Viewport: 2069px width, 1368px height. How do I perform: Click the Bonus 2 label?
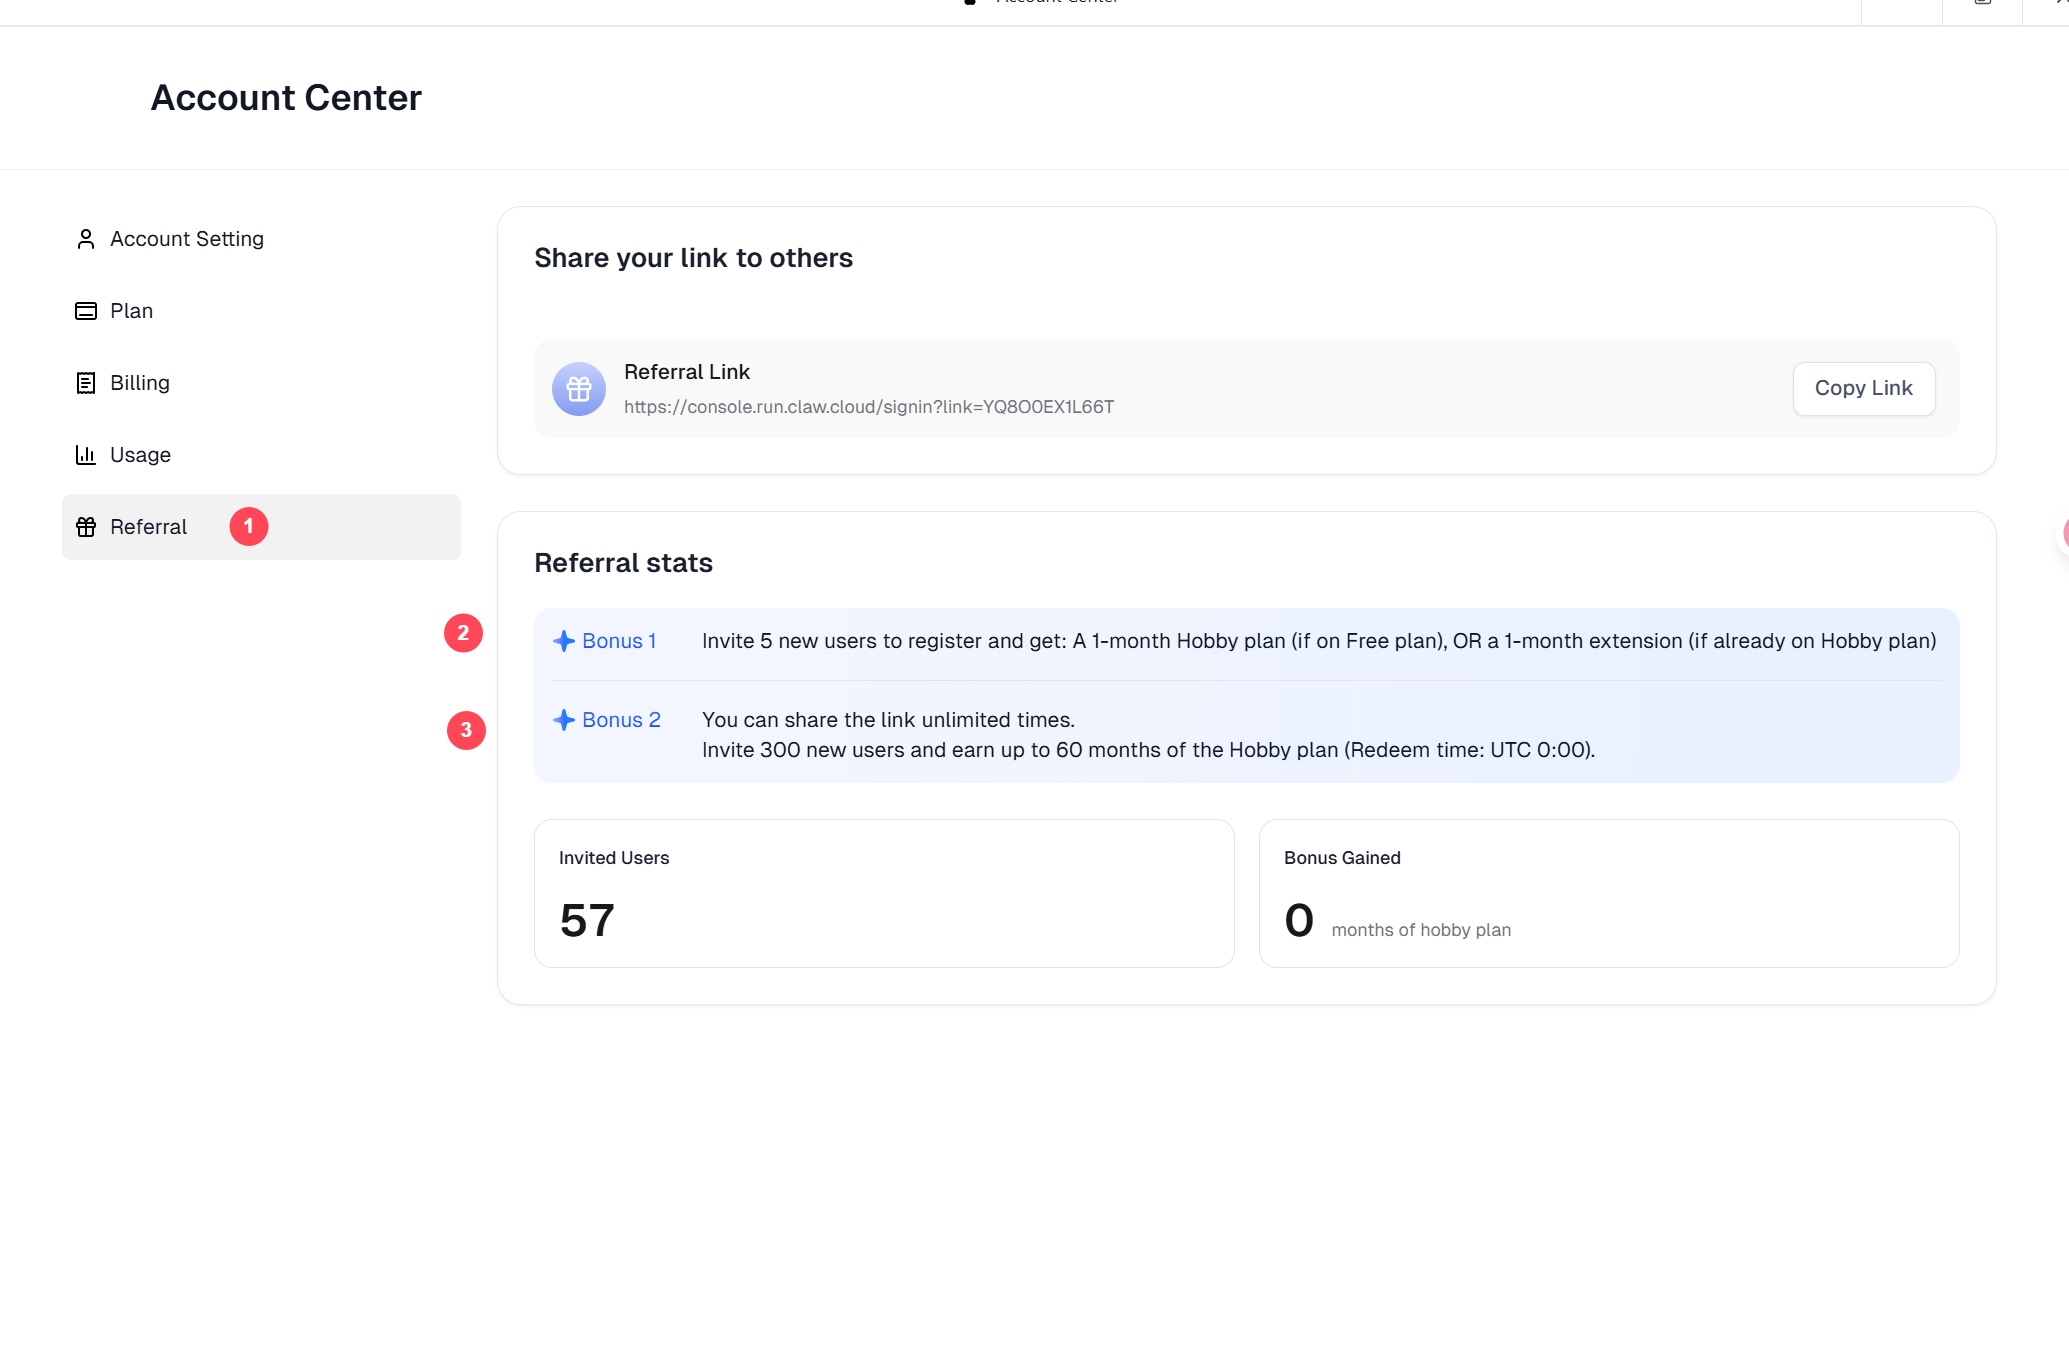[621, 720]
